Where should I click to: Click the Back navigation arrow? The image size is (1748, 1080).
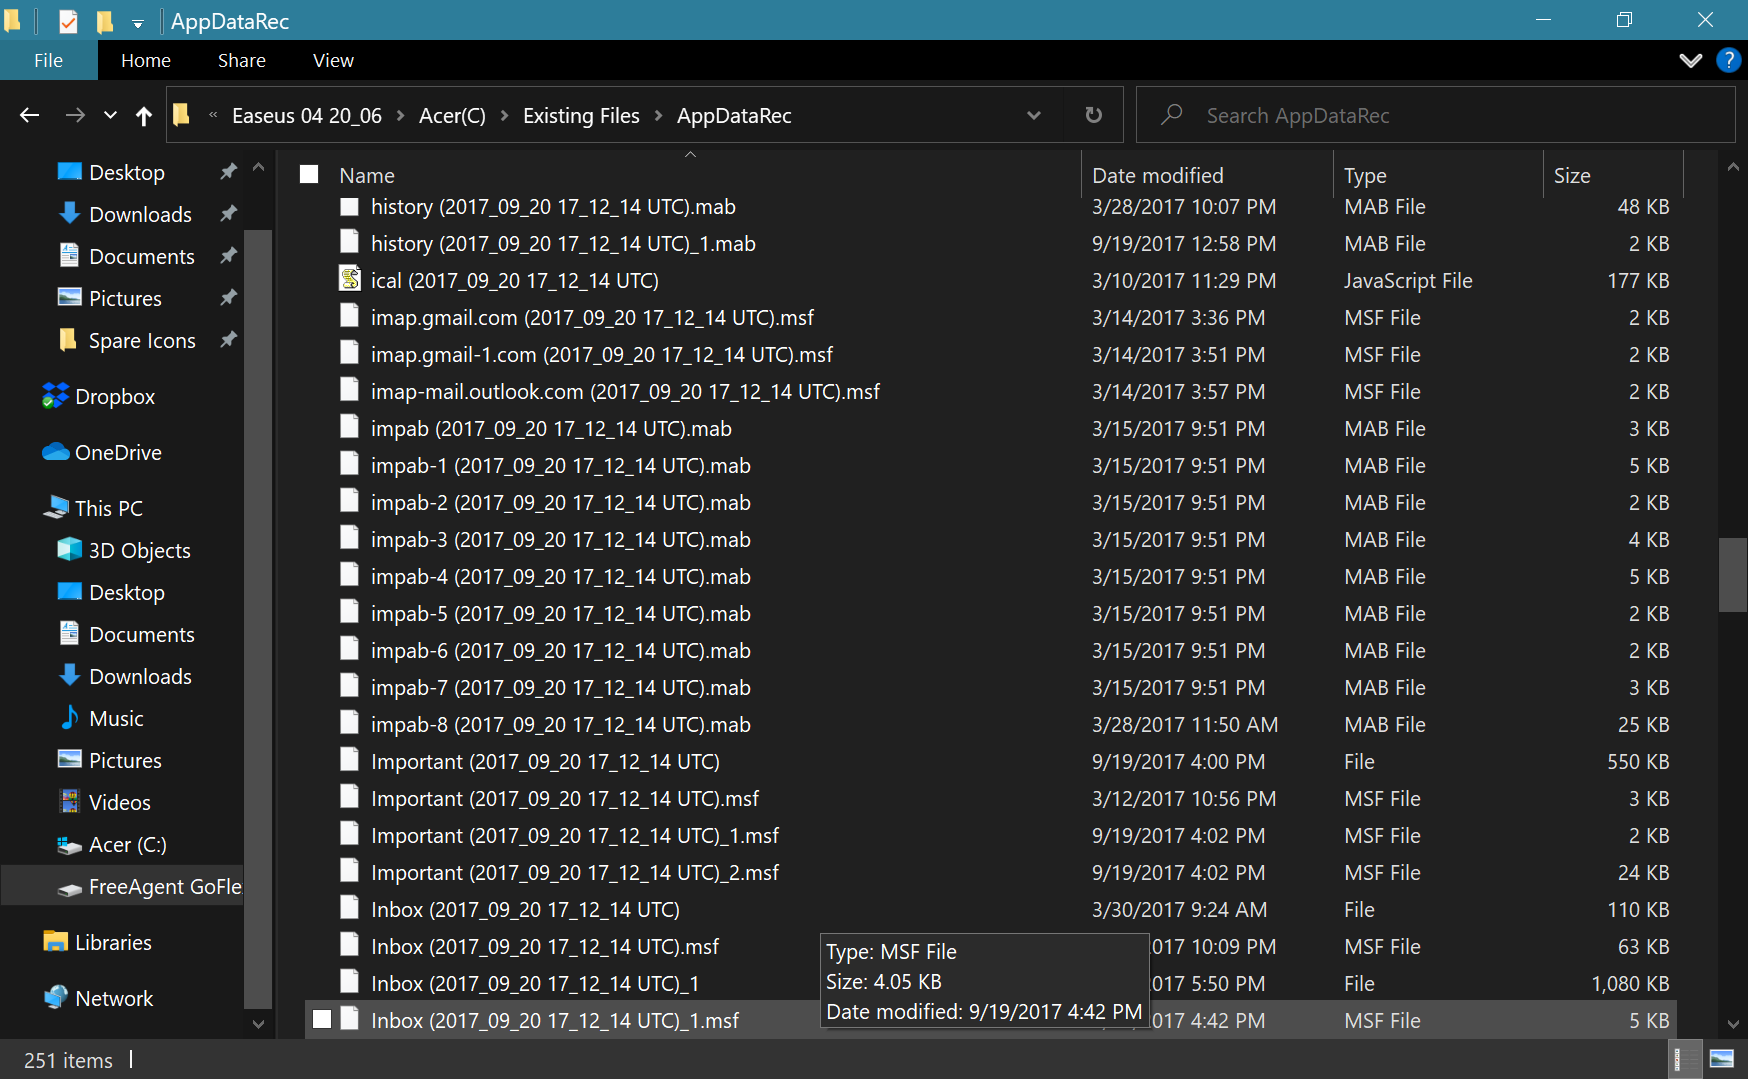29,116
